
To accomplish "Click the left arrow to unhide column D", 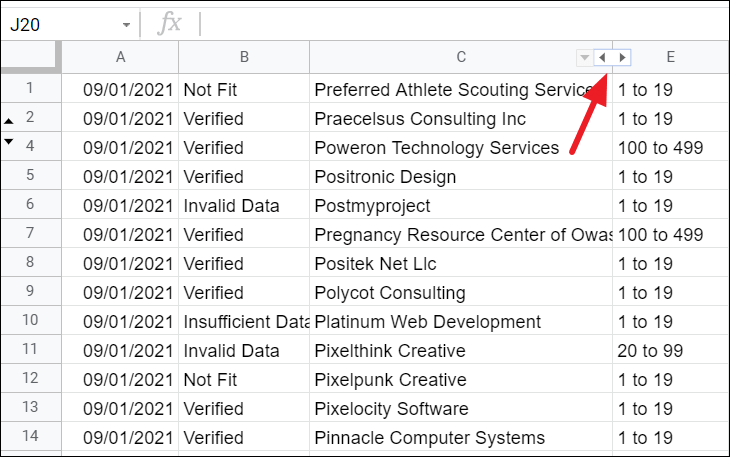I will tap(602, 58).
